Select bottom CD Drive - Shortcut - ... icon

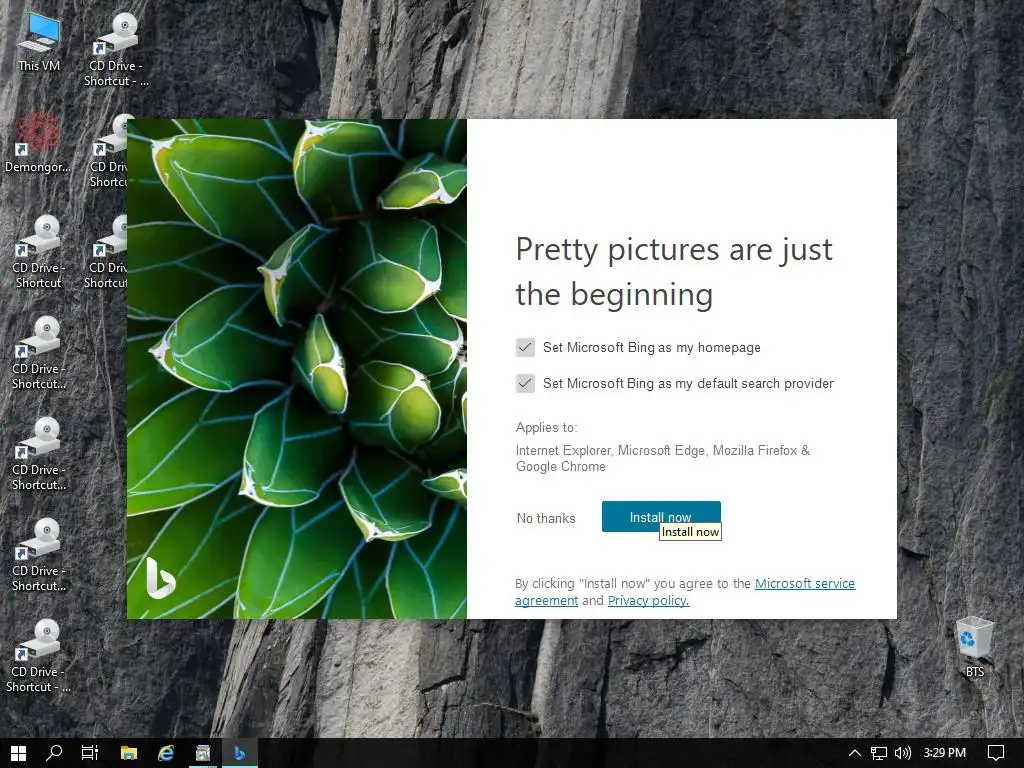38,656
